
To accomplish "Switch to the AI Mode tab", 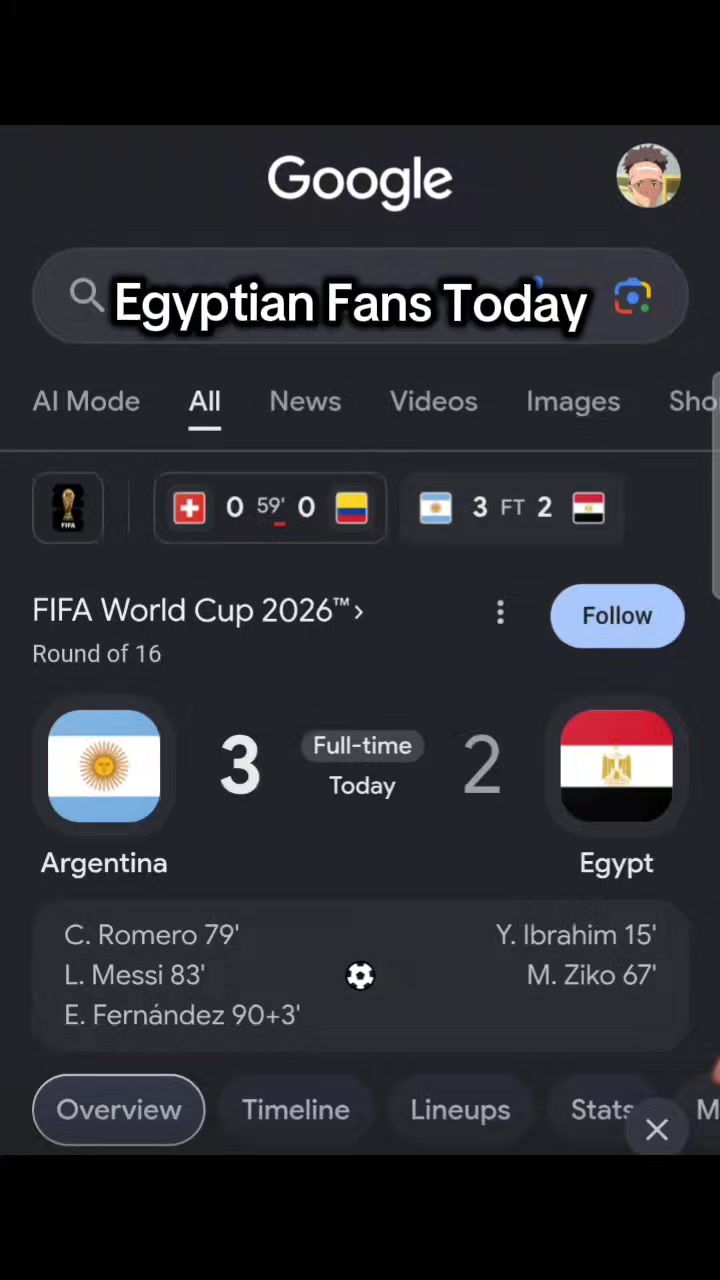I will pos(86,402).
